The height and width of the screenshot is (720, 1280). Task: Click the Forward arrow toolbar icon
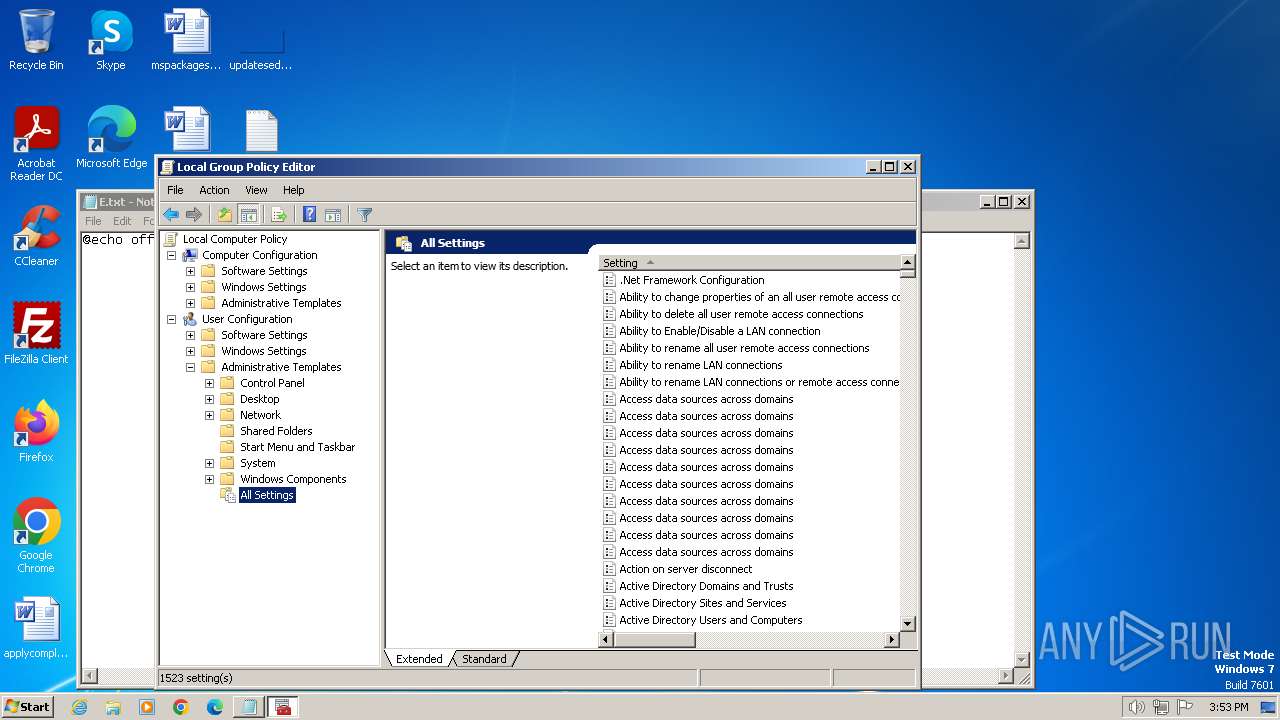click(194, 214)
